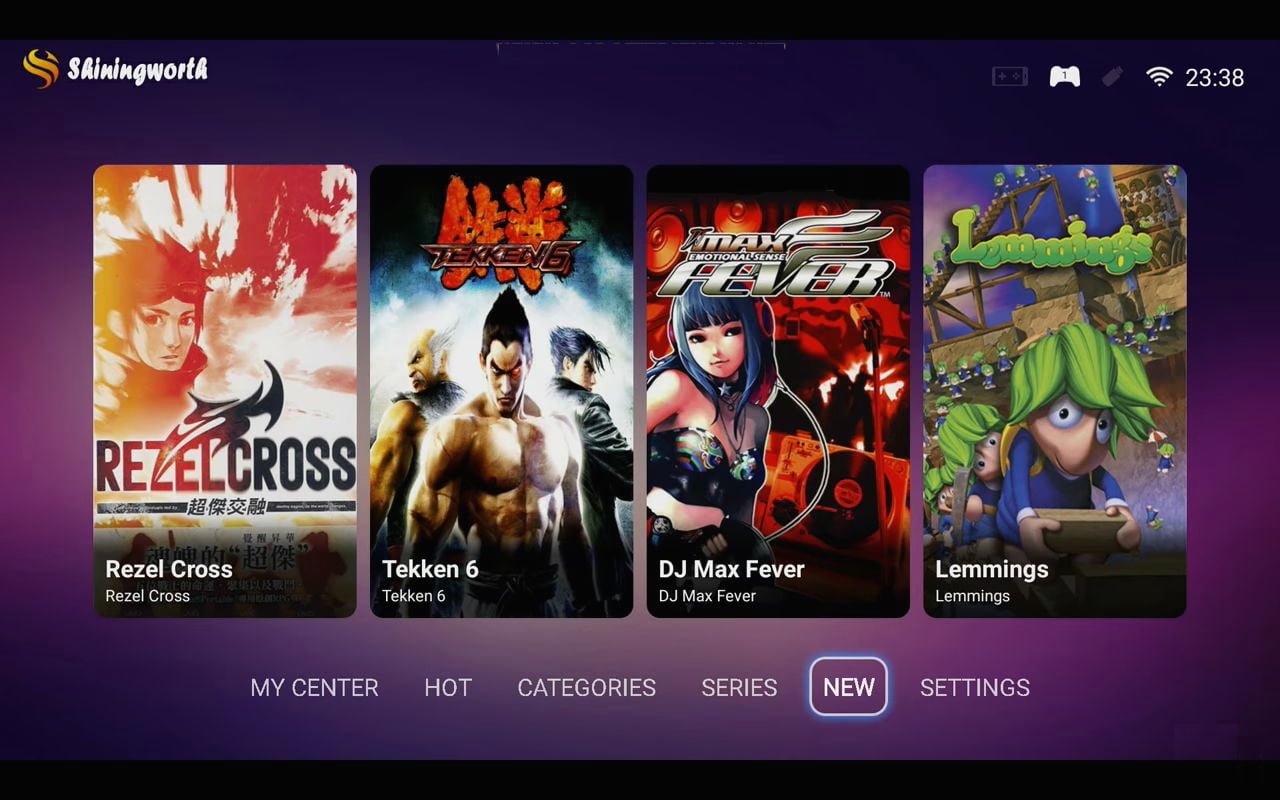
Task: Open the SETTINGS tab
Action: pos(975,688)
